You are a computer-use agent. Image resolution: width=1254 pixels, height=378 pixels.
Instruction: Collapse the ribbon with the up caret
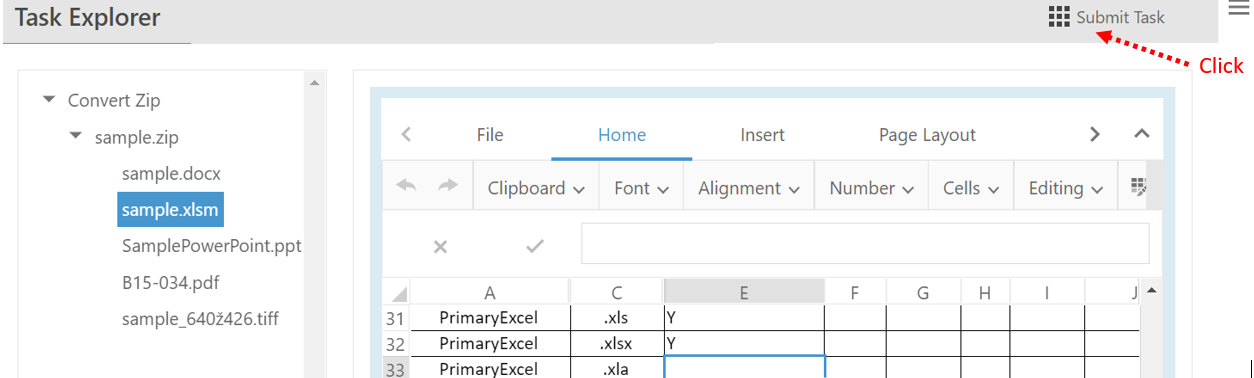1142,134
